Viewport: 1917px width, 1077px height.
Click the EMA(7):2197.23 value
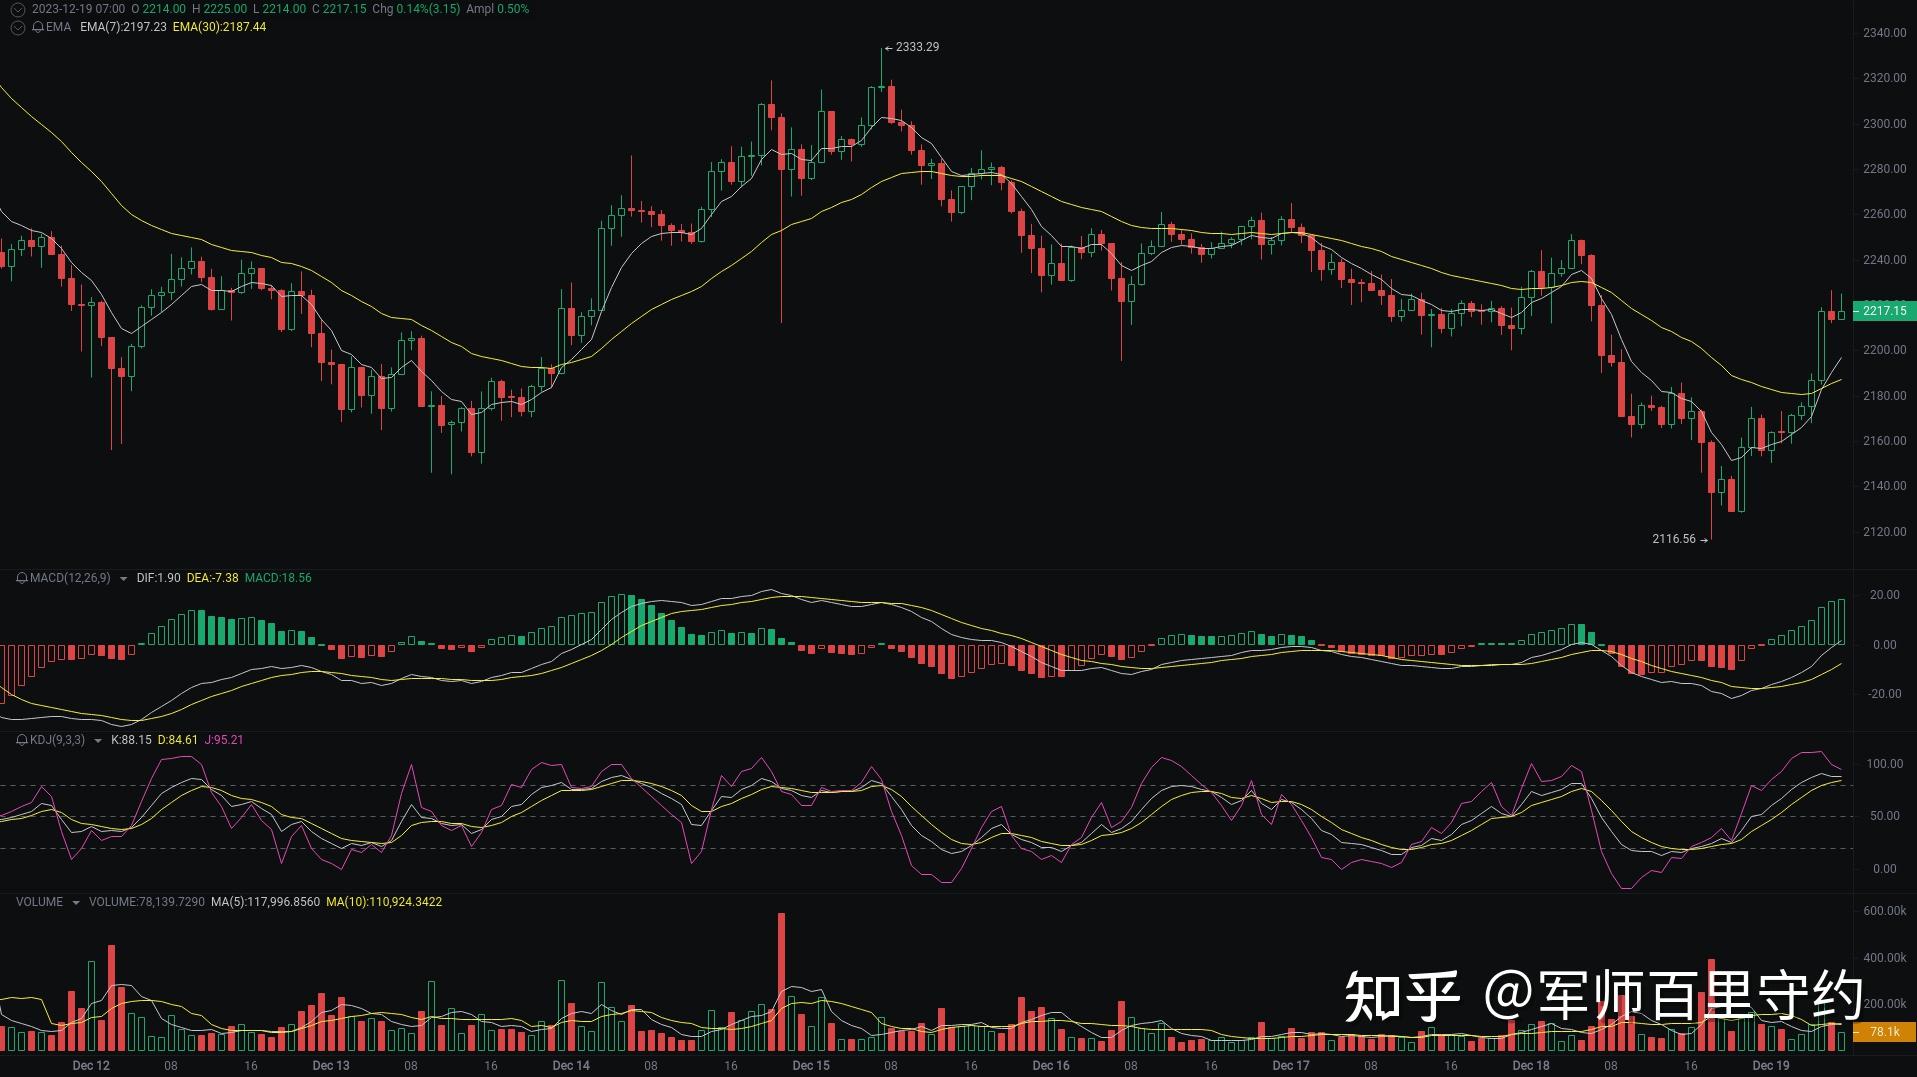point(123,27)
